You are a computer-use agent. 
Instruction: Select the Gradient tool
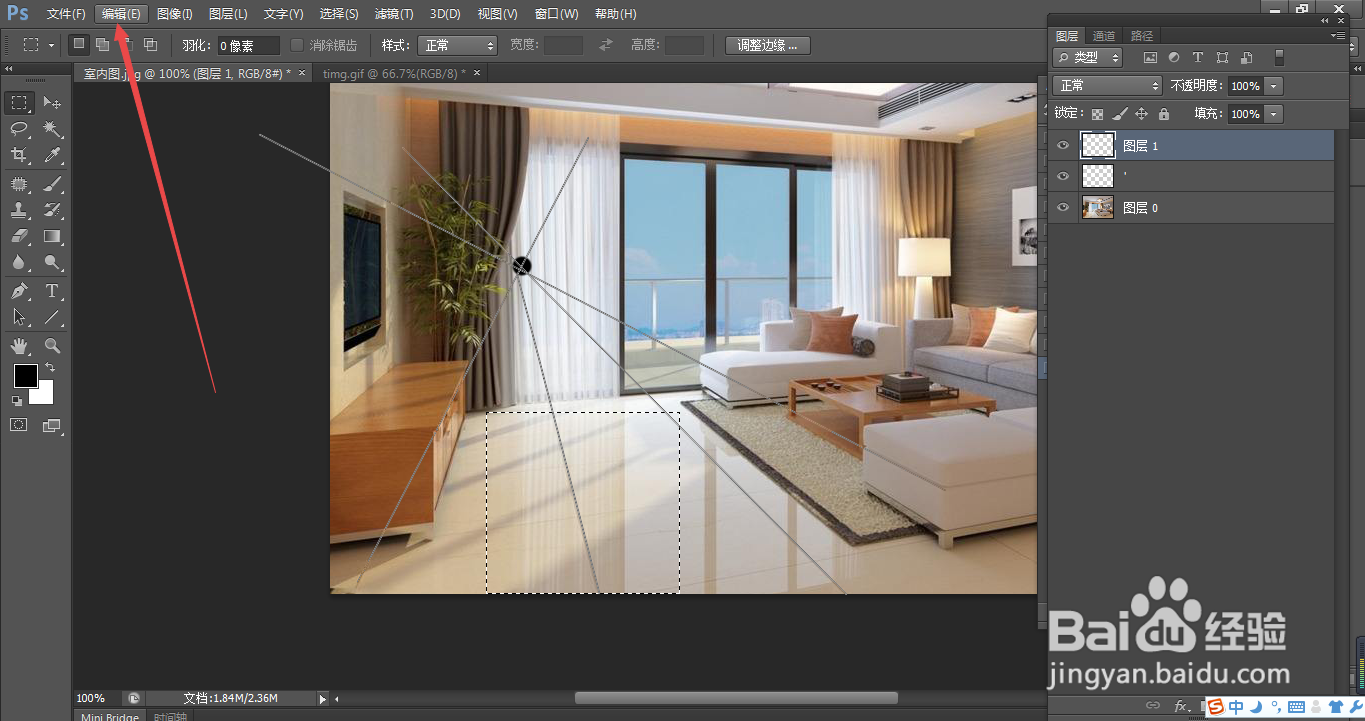pyautogui.click(x=52, y=236)
